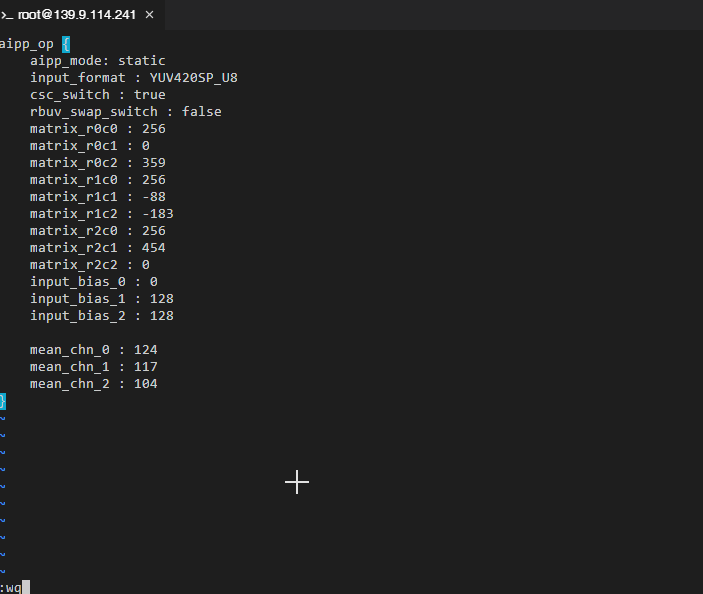Click the input_bias_2 value 128
703x594 pixels.
point(162,316)
